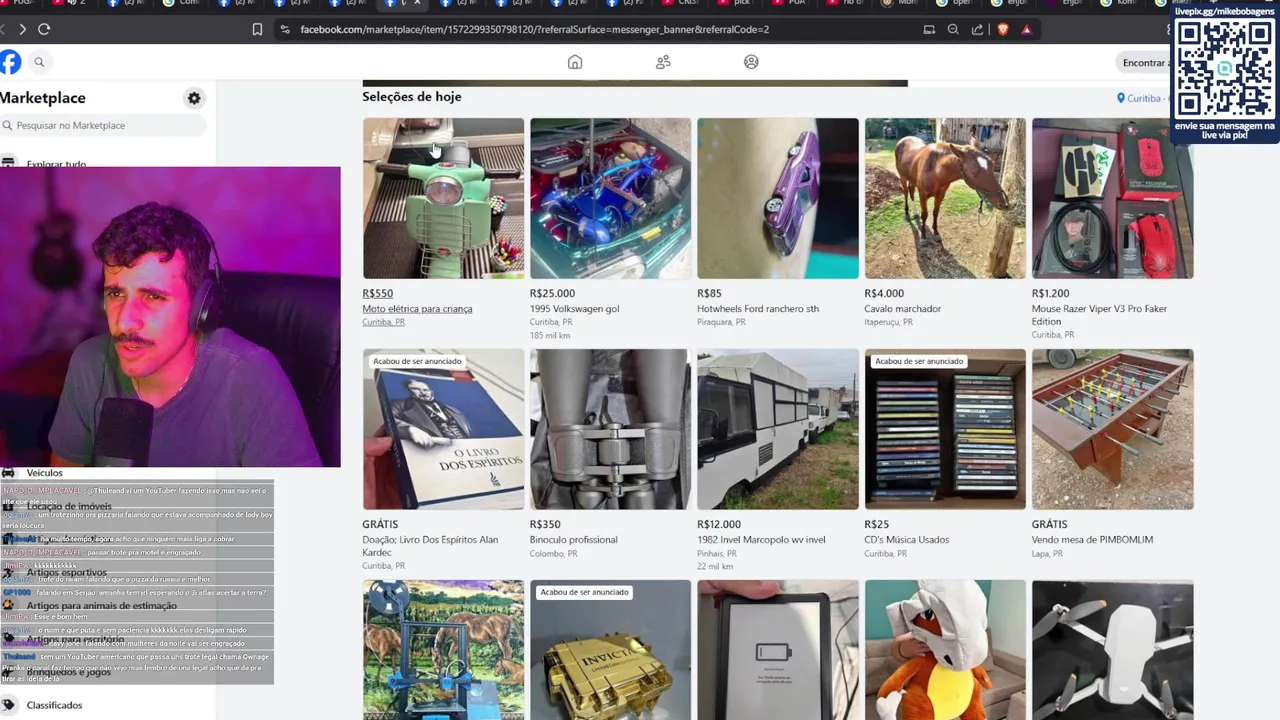Click the Cubone plush toy photo
This screenshot has width=1280, height=720.
pyautogui.click(x=945, y=650)
